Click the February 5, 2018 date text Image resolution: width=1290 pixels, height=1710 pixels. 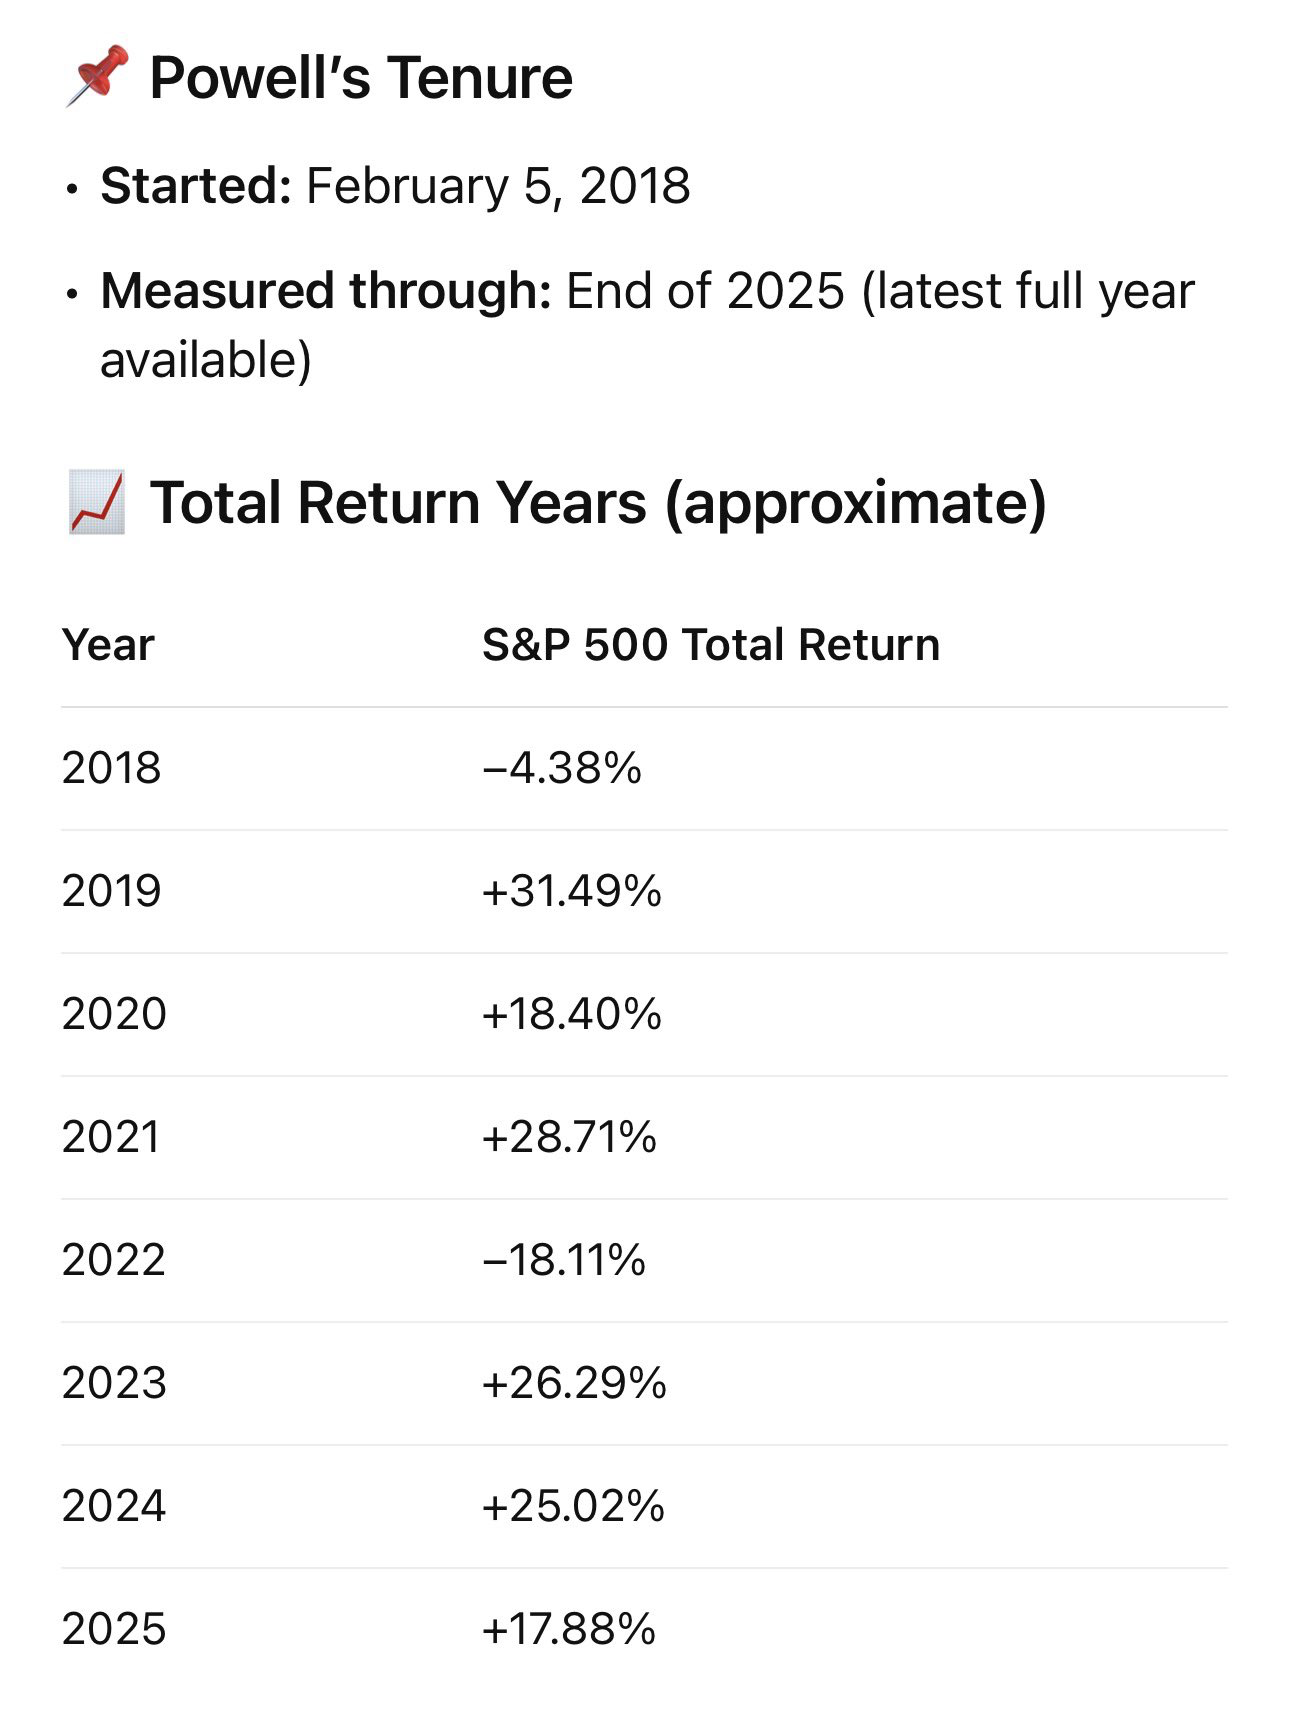tap(498, 186)
